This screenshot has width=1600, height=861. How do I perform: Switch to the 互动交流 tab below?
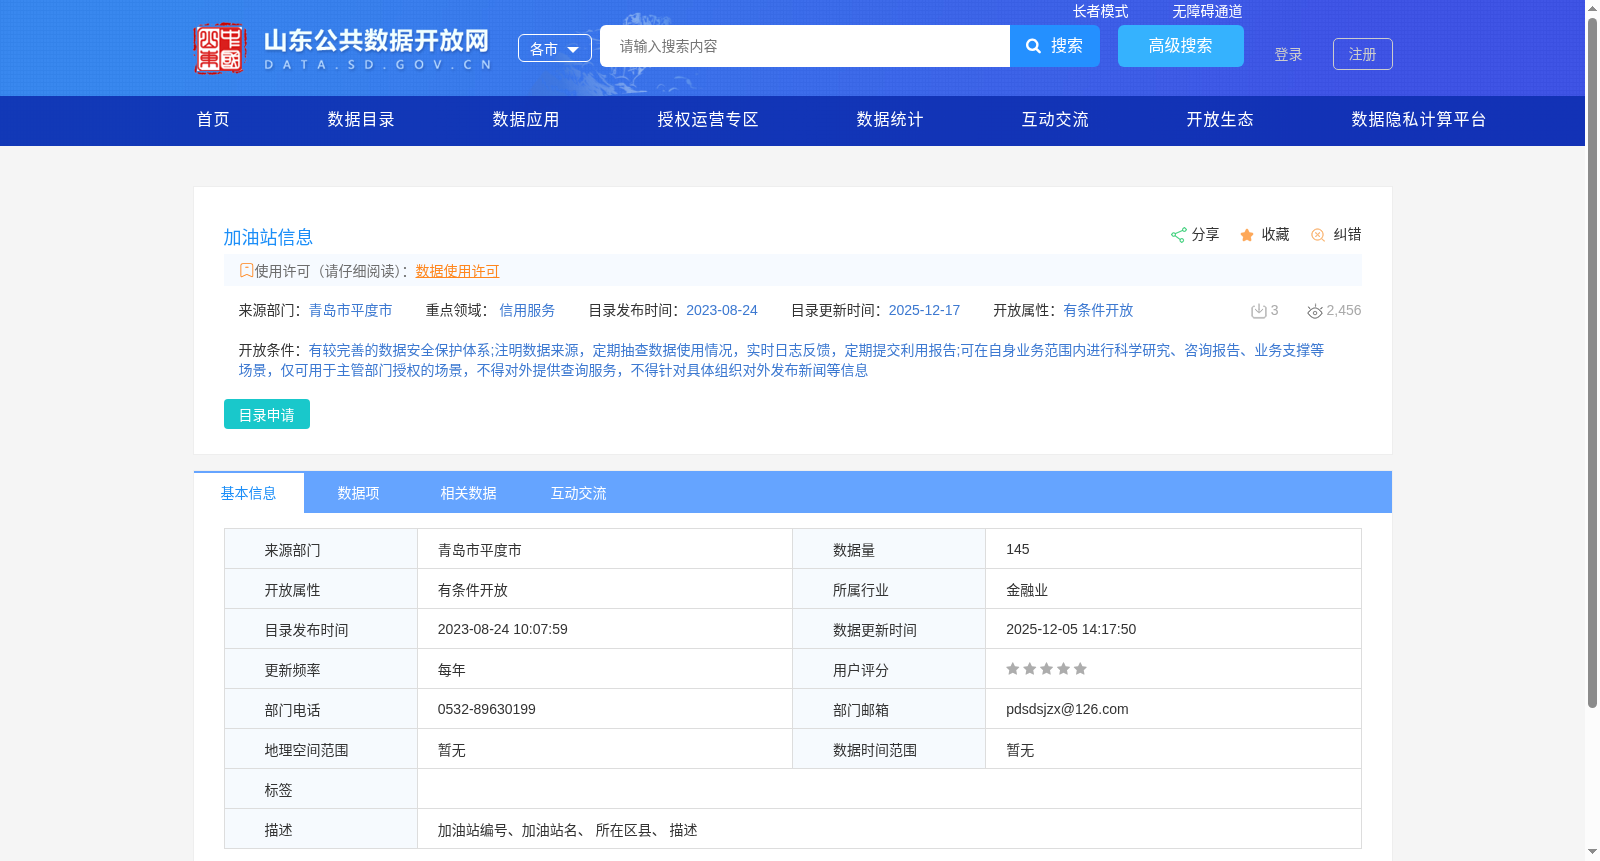click(x=578, y=493)
